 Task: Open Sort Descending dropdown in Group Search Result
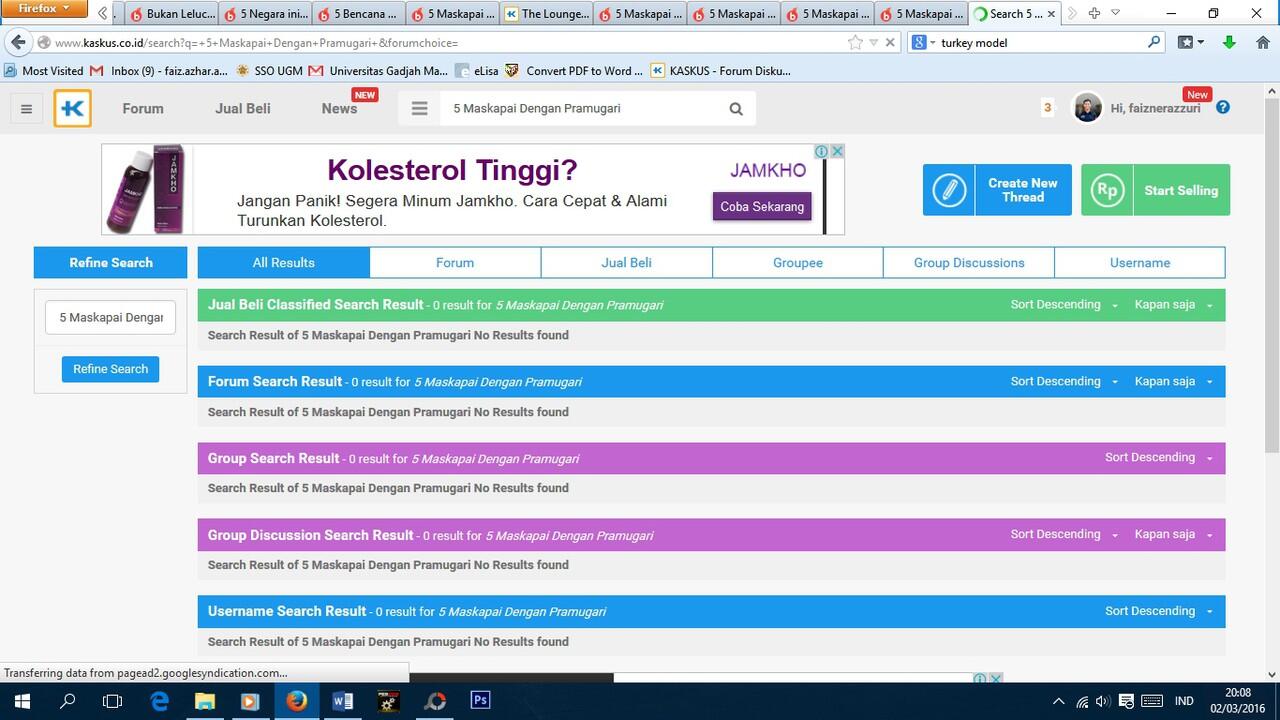coord(1159,457)
